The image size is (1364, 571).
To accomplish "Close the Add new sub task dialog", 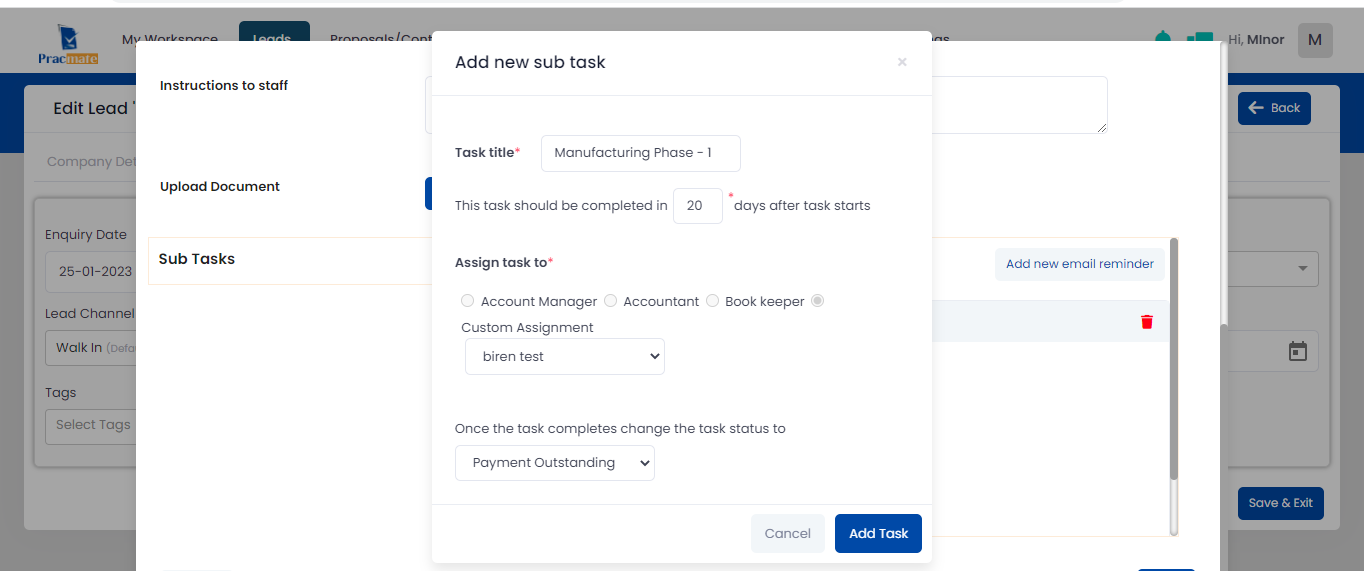I will 902,62.
